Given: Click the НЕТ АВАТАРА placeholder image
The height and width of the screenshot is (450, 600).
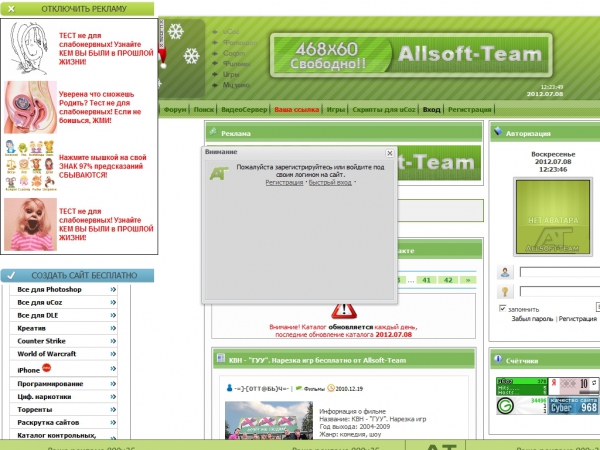Looking at the screenshot, I should (x=553, y=217).
